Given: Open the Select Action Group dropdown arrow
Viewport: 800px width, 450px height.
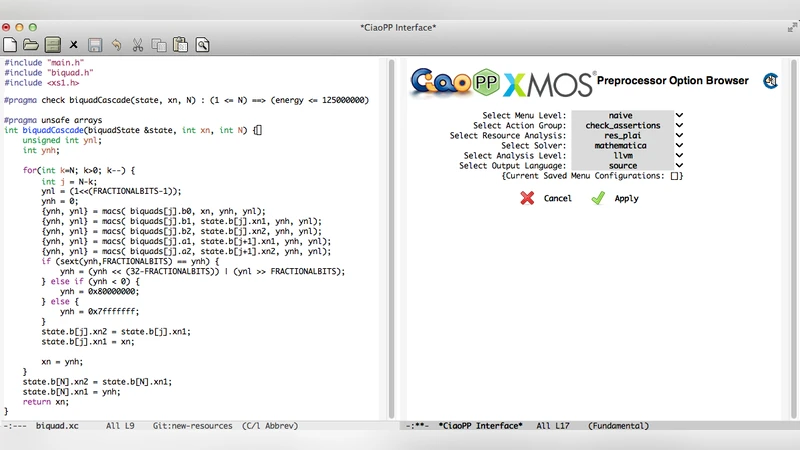Looking at the screenshot, I should pos(679,125).
